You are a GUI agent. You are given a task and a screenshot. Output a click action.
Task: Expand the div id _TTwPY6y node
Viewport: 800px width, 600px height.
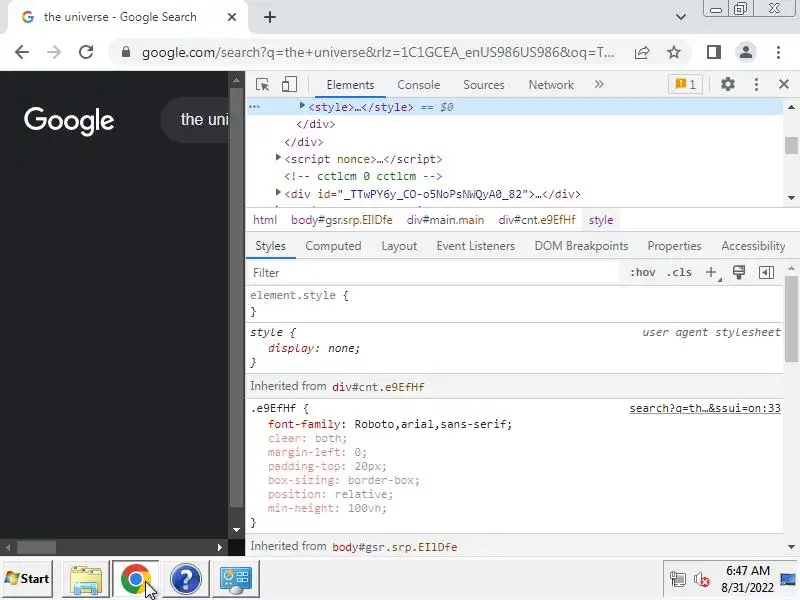[x=278, y=192]
